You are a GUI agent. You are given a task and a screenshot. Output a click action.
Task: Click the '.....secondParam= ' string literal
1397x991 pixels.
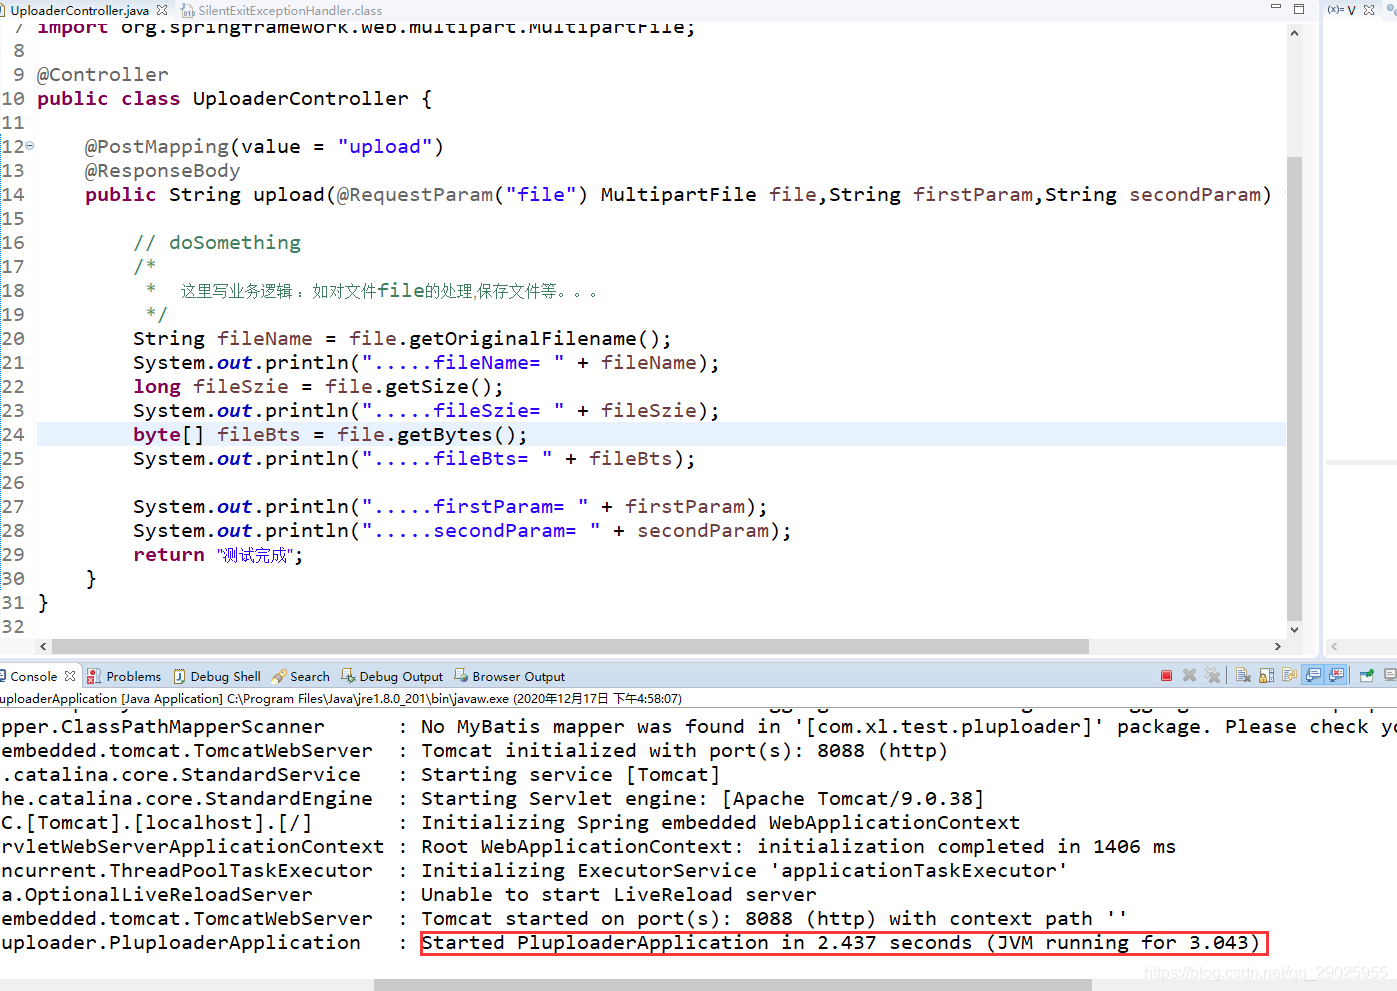coord(481,531)
